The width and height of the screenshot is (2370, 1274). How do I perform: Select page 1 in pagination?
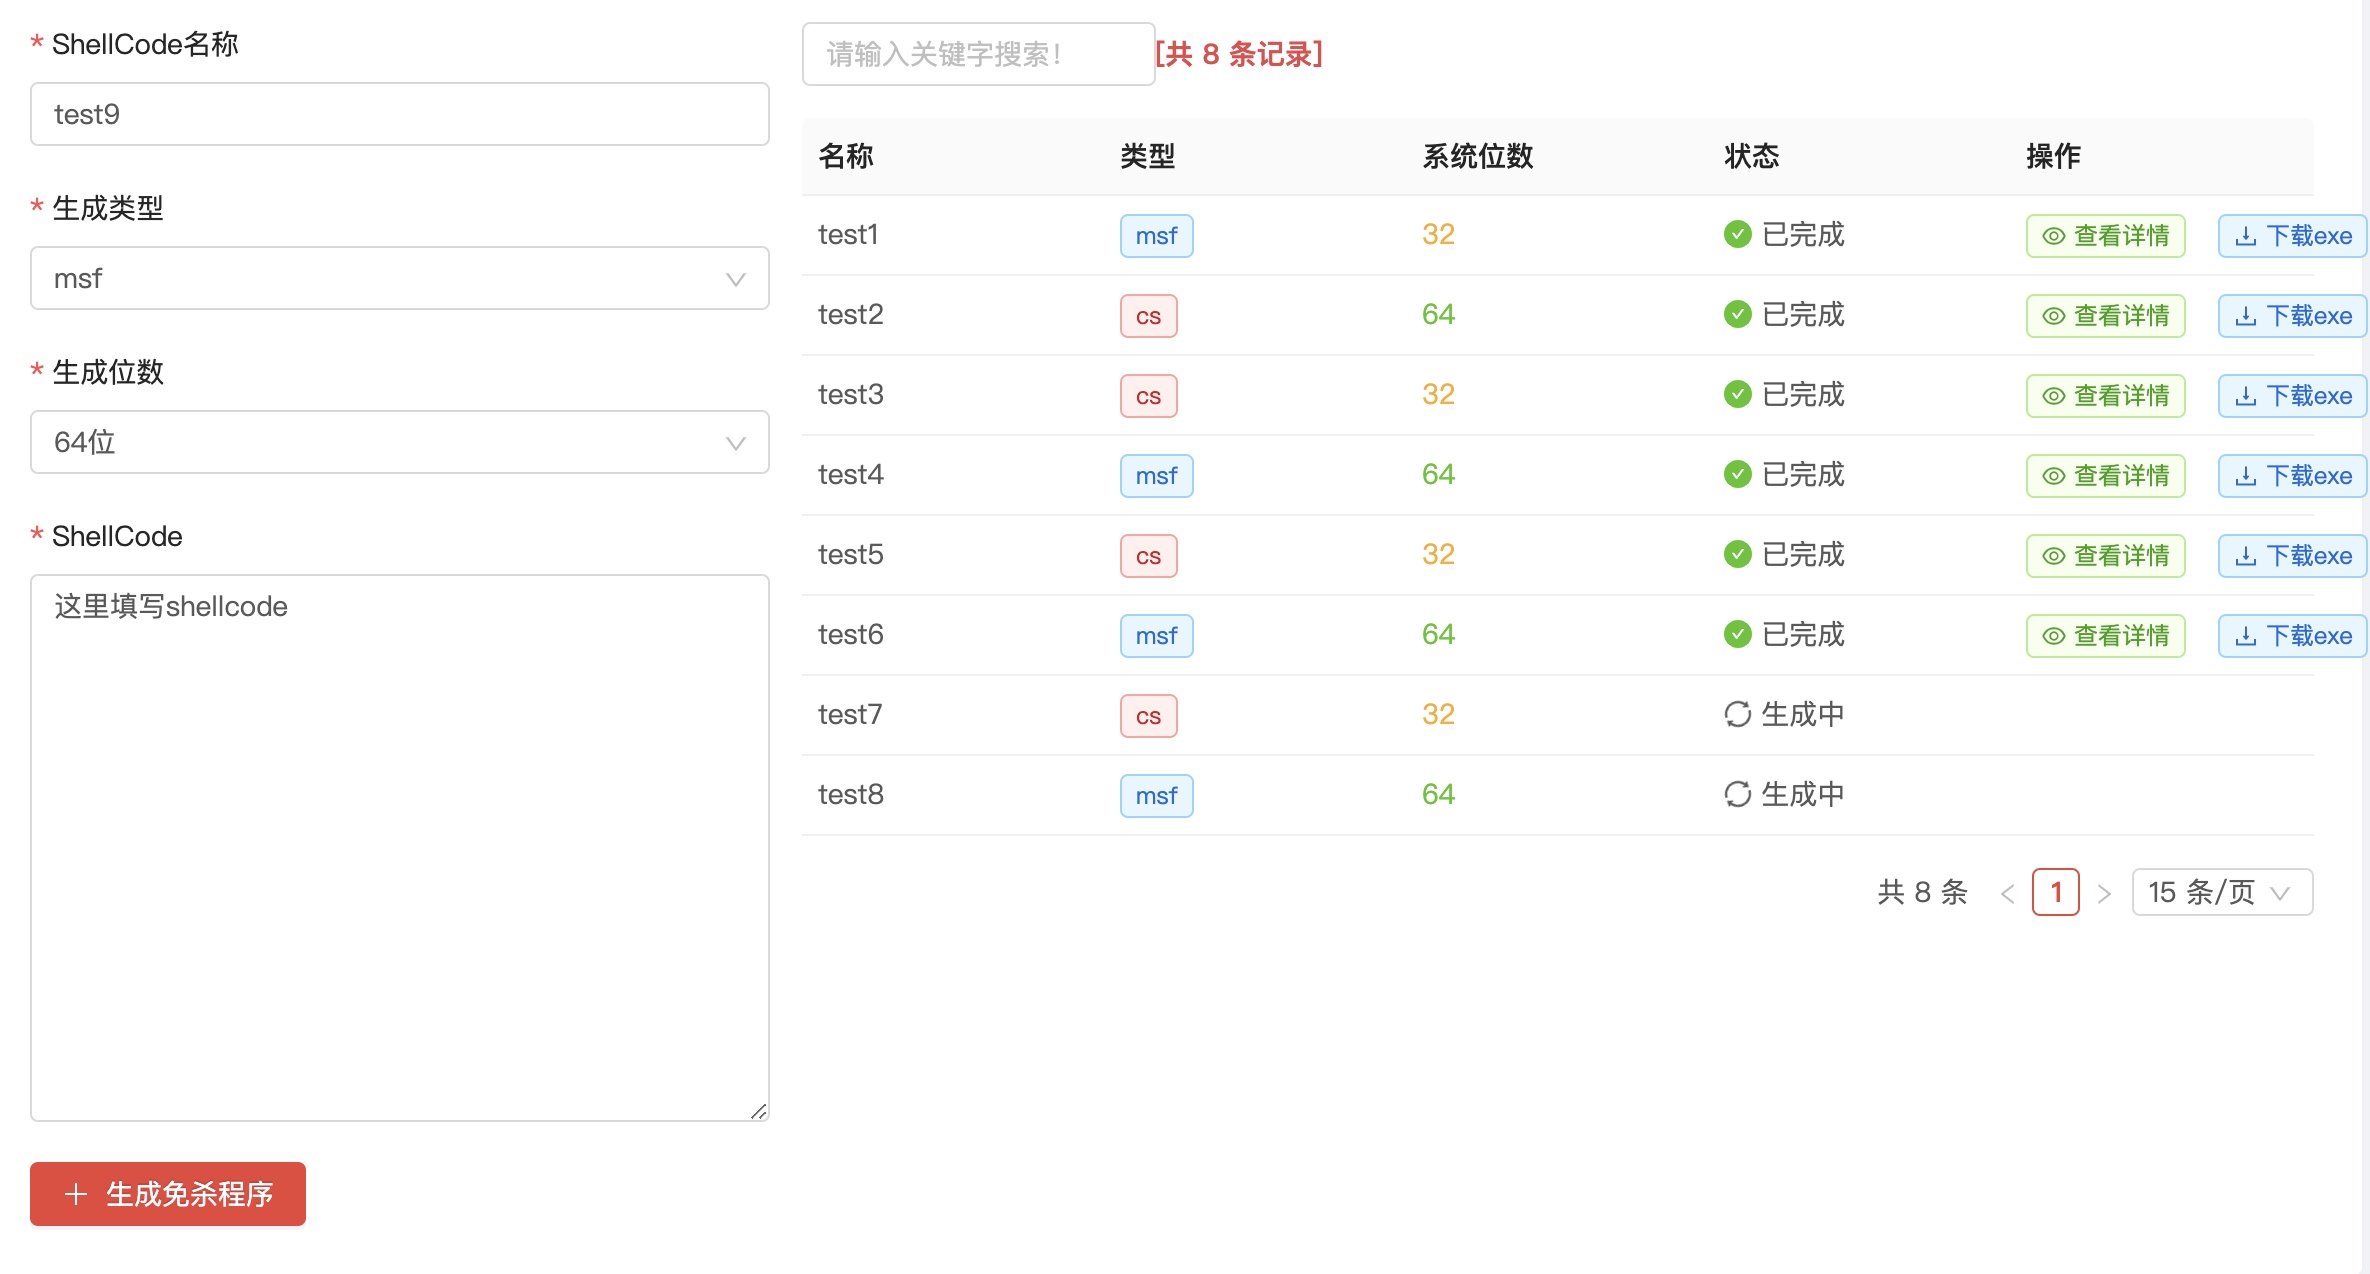pyautogui.click(x=2055, y=892)
